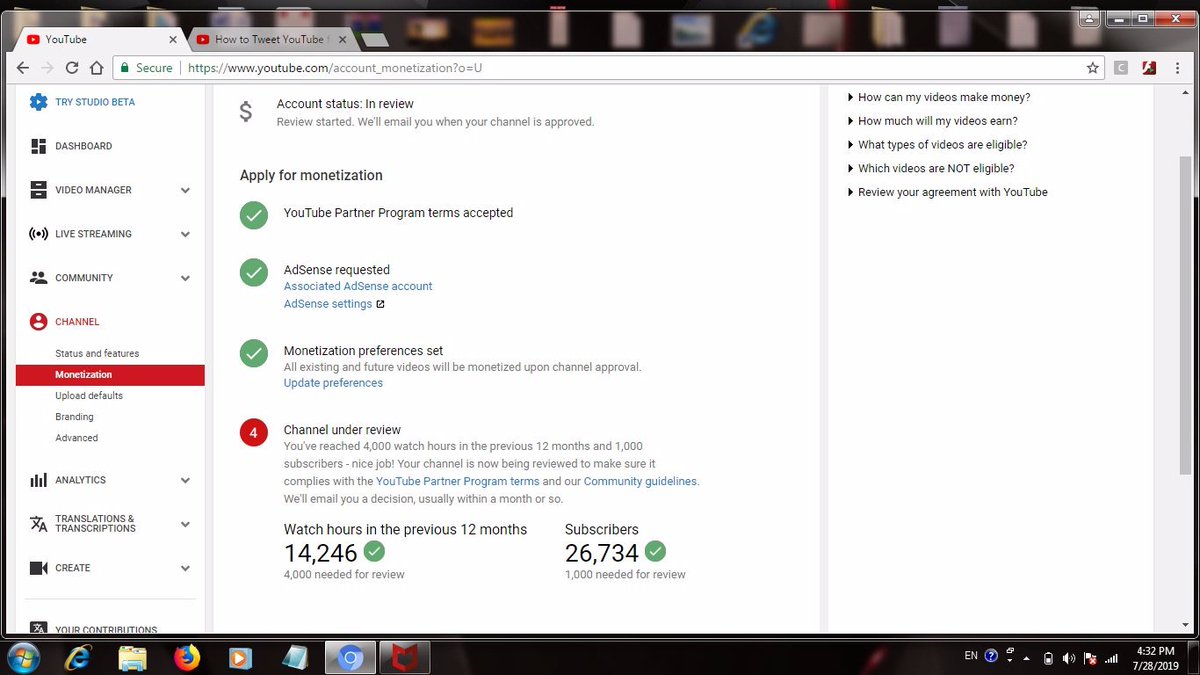Open McAfee from the taskbar
Screen dimensions: 1200x675
(404, 658)
